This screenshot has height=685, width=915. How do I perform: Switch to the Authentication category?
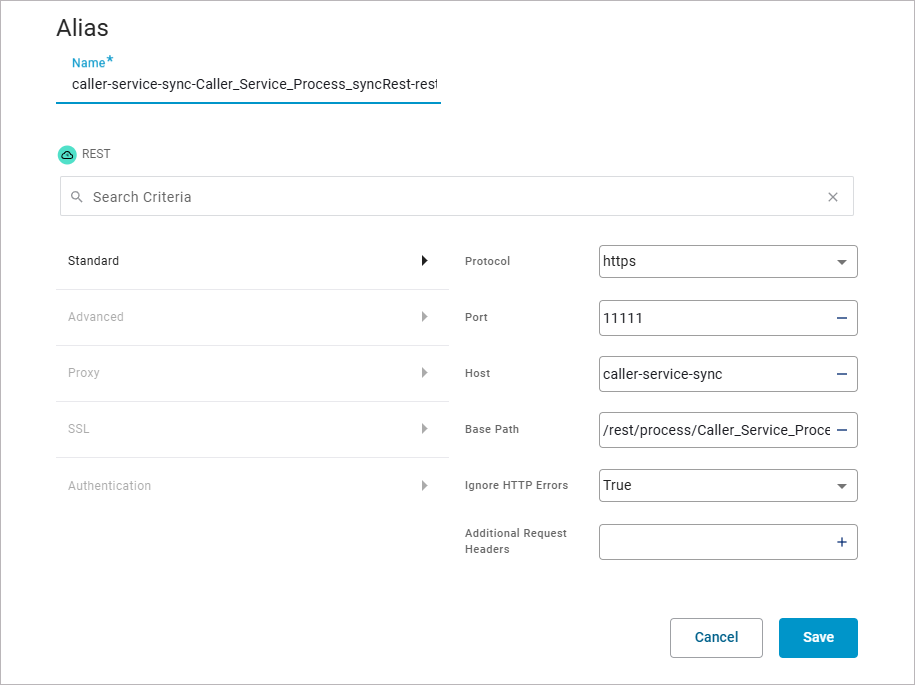(x=110, y=486)
